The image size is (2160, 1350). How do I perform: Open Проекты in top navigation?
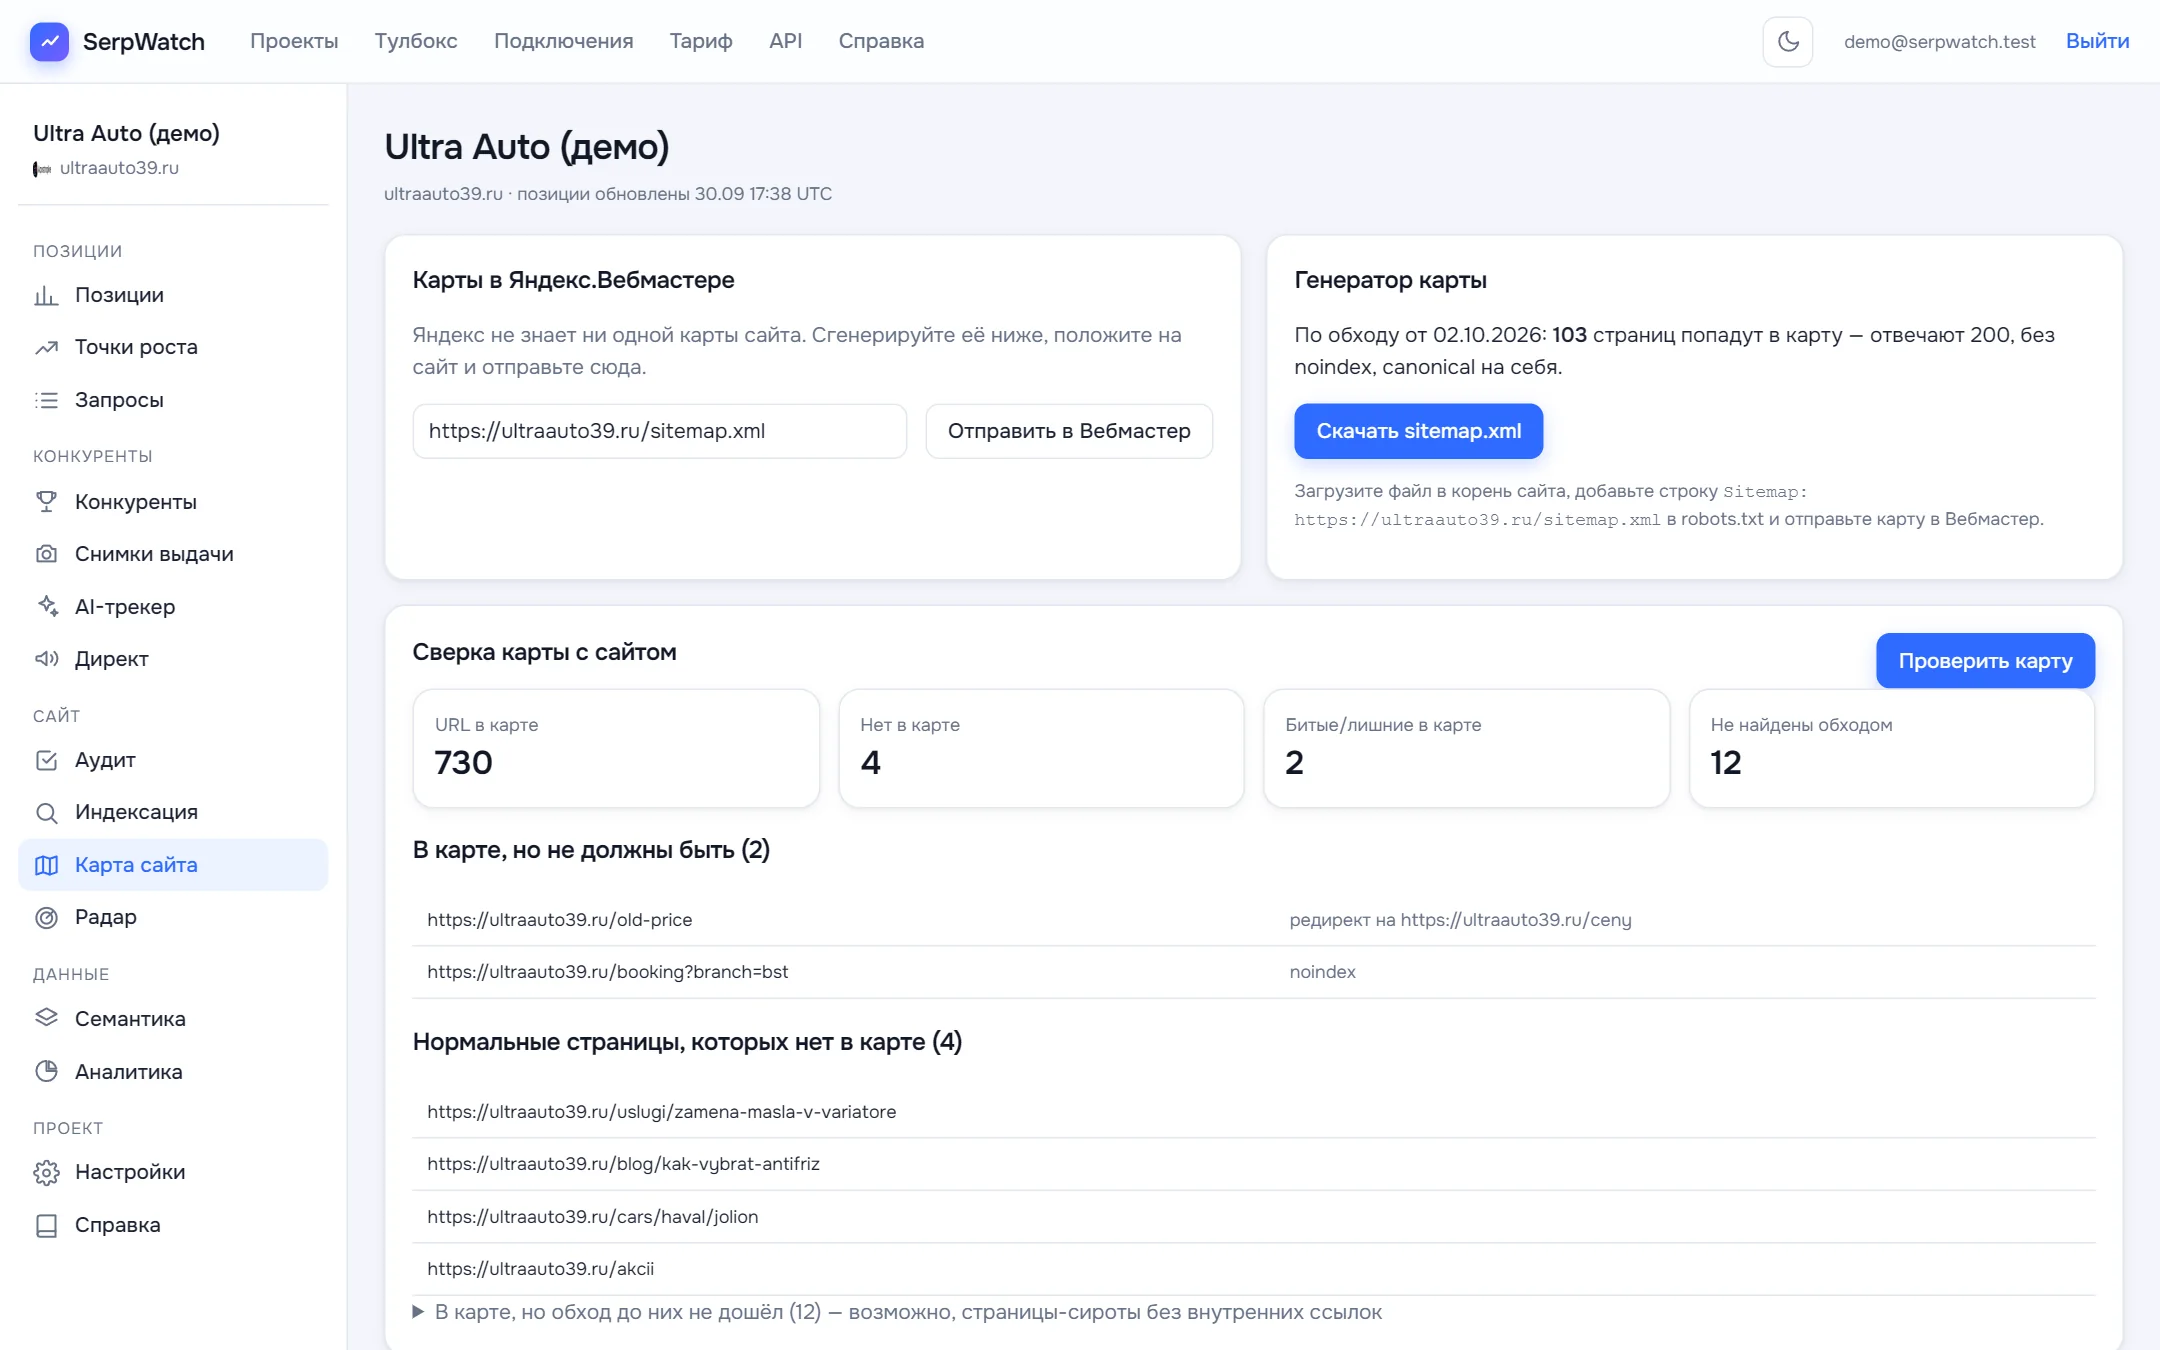[x=294, y=41]
